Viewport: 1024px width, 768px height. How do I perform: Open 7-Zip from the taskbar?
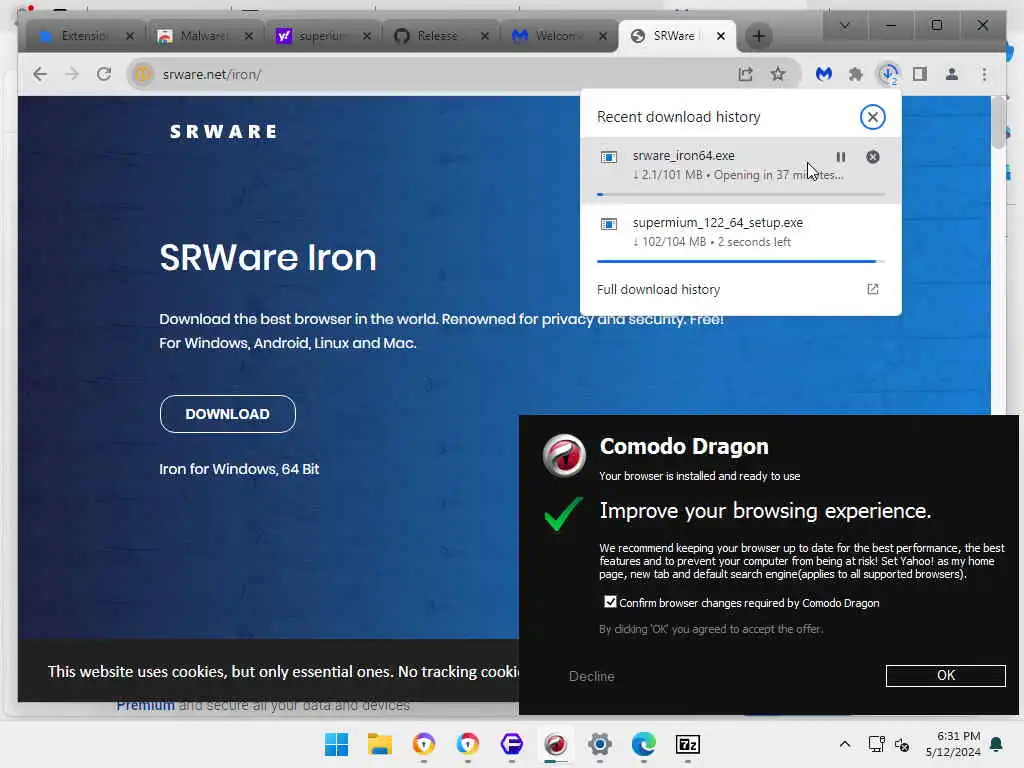tap(687, 744)
